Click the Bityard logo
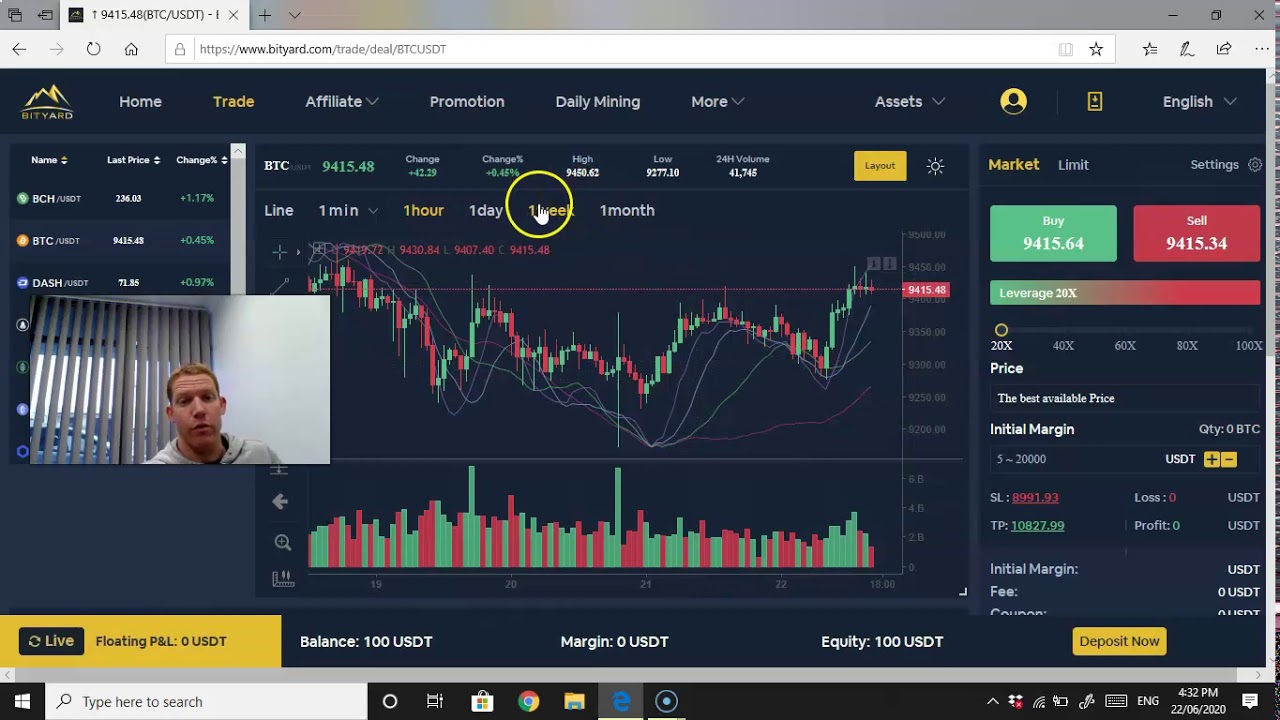The image size is (1280, 720). coord(47,102)
